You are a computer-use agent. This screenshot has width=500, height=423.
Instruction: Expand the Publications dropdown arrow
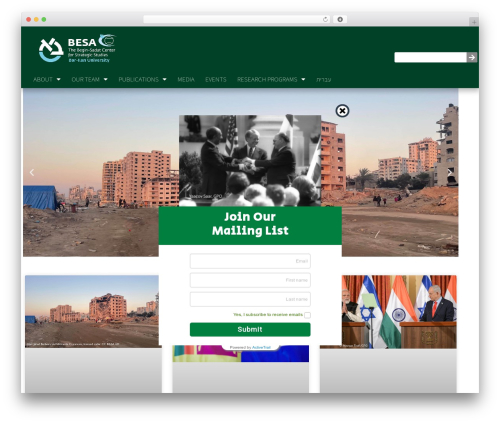(x=165, y=79)
